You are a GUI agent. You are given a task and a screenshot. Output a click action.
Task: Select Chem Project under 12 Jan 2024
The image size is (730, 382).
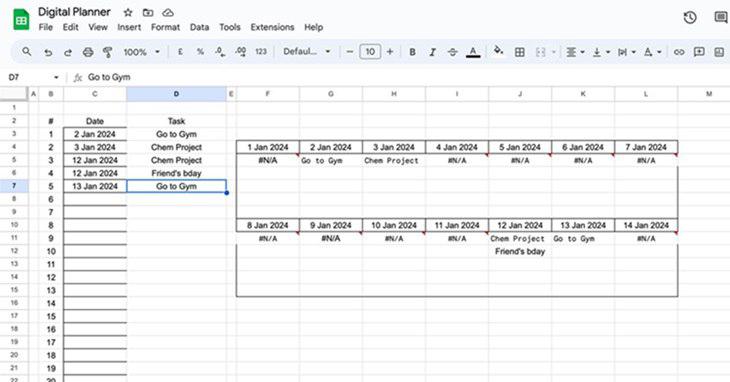click(x=520, y=238)
